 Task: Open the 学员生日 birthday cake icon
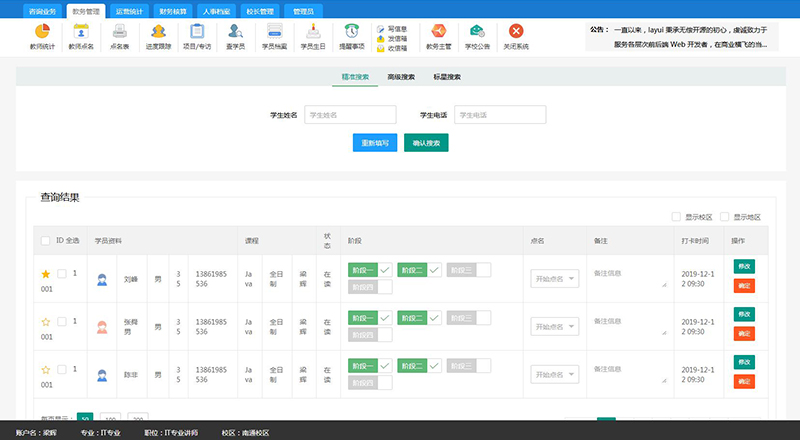point(312,32)
